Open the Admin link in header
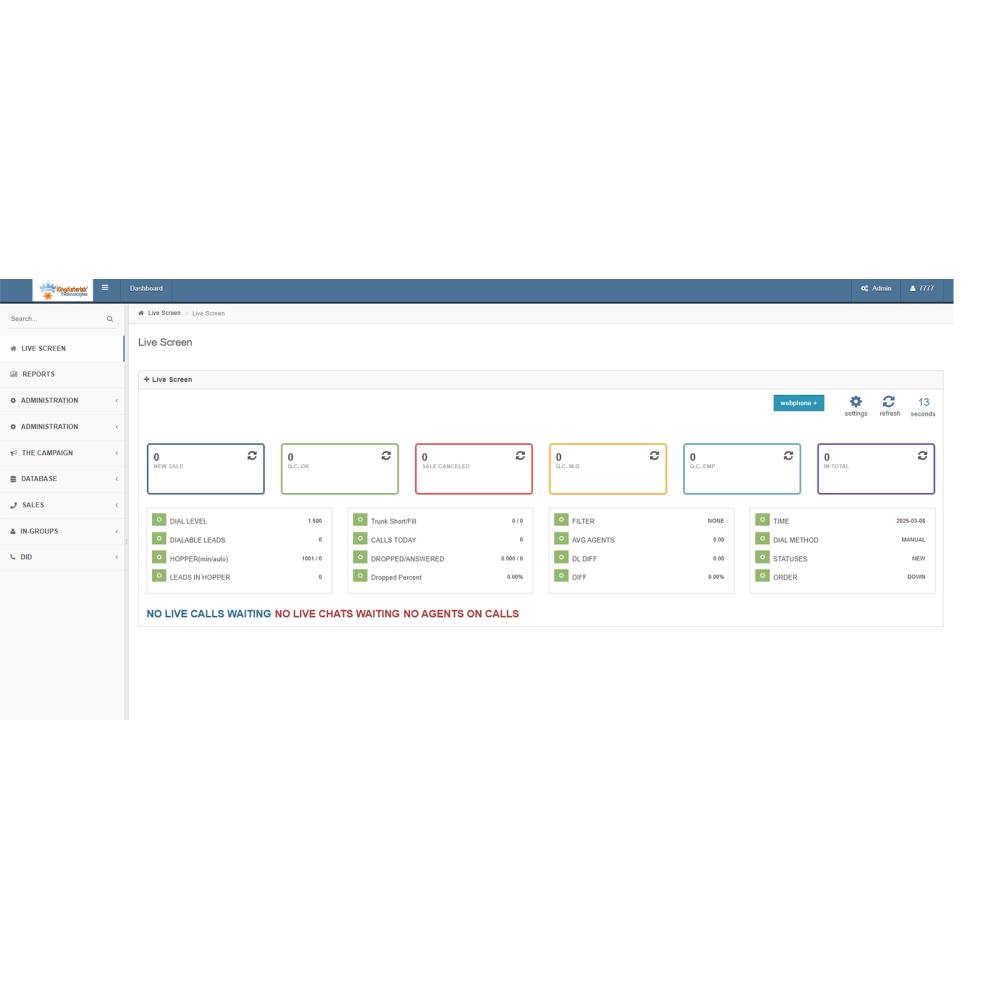1000x1000 pixels. tap(876, 289)
